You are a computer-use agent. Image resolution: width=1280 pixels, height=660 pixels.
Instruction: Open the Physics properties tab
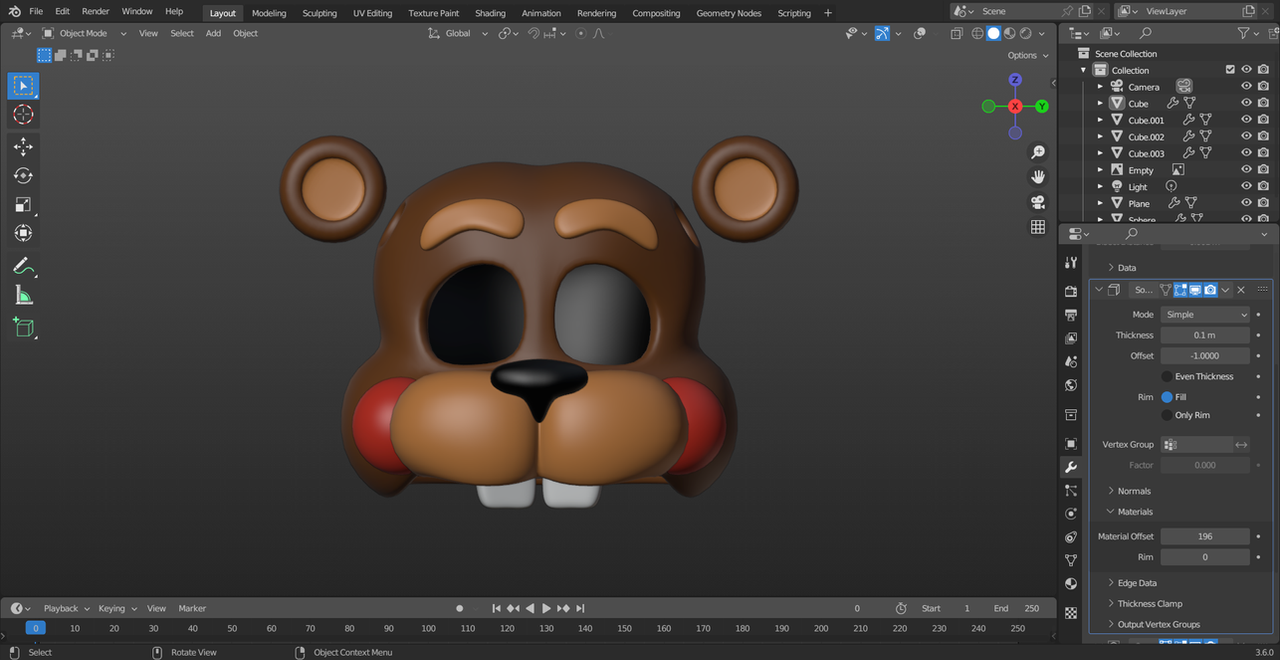tap(1071, 513)
